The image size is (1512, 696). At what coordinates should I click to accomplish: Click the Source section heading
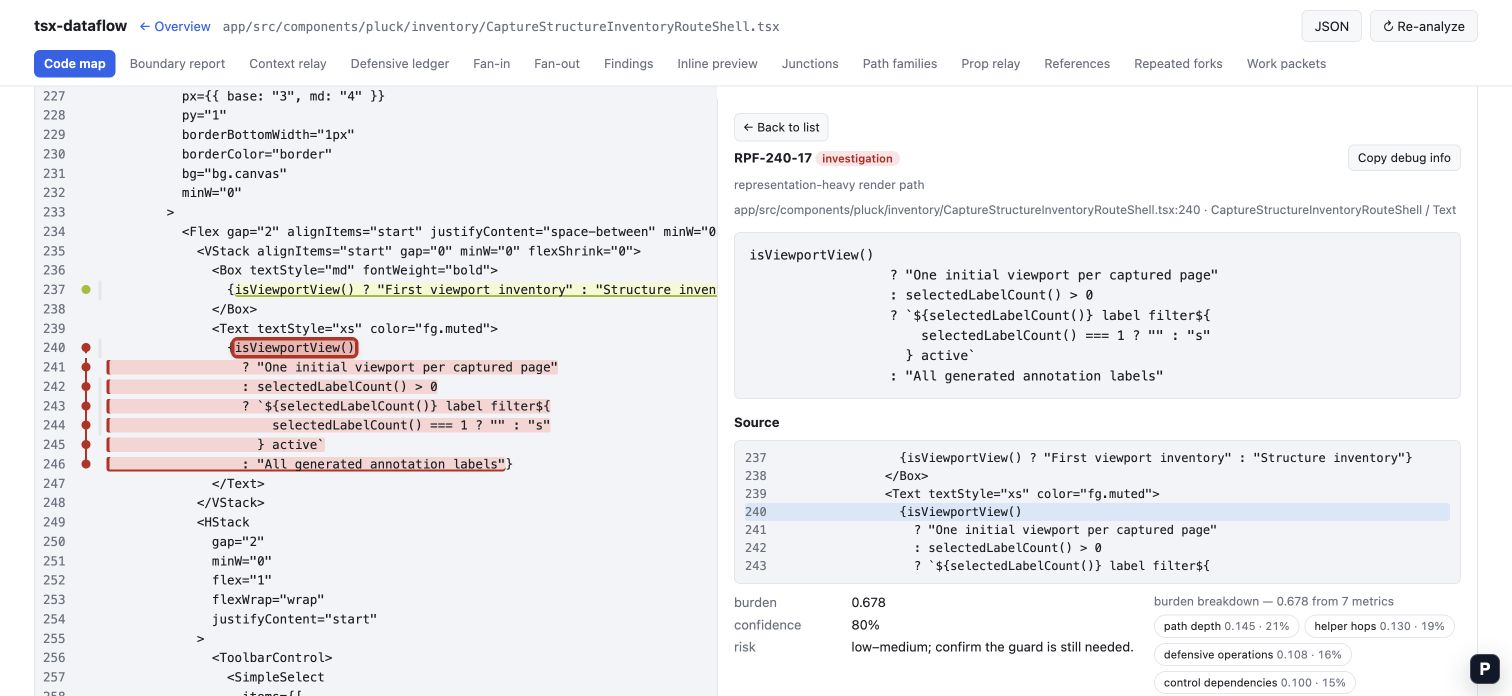pyautogui.click(x=757, y=422)
